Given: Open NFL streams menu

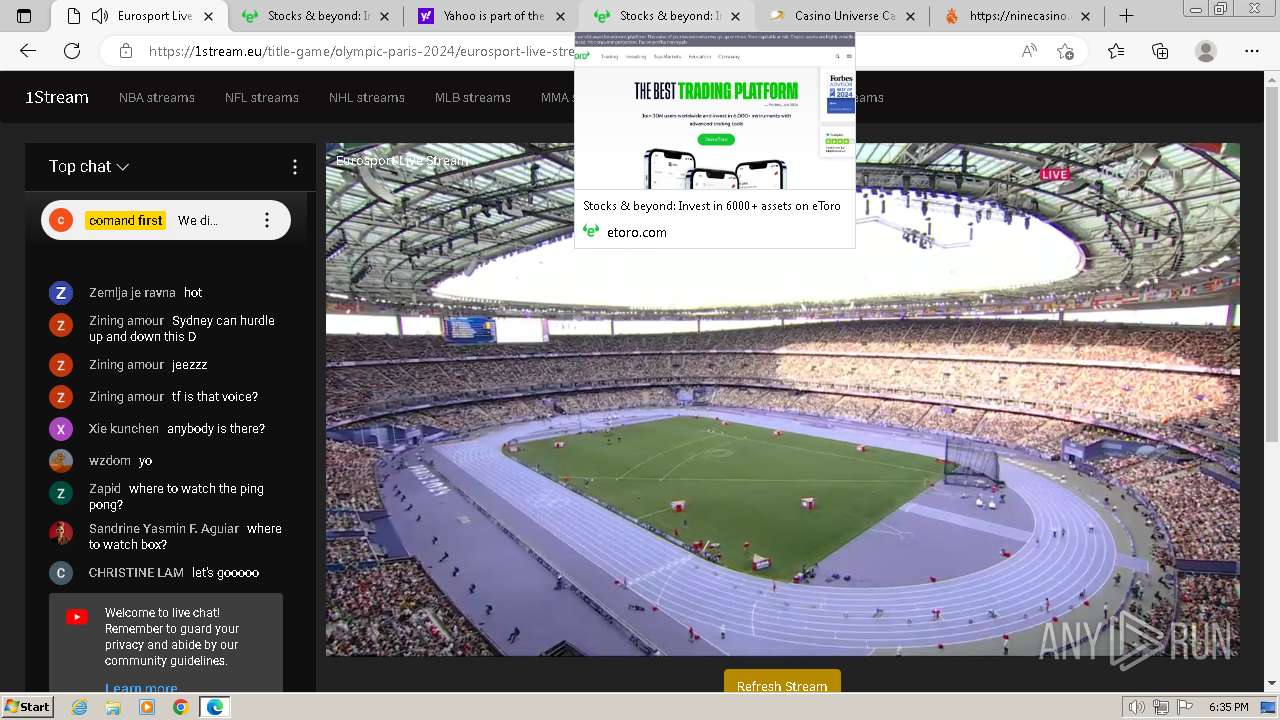Looking at the screenshot, I should coord(262,97).
